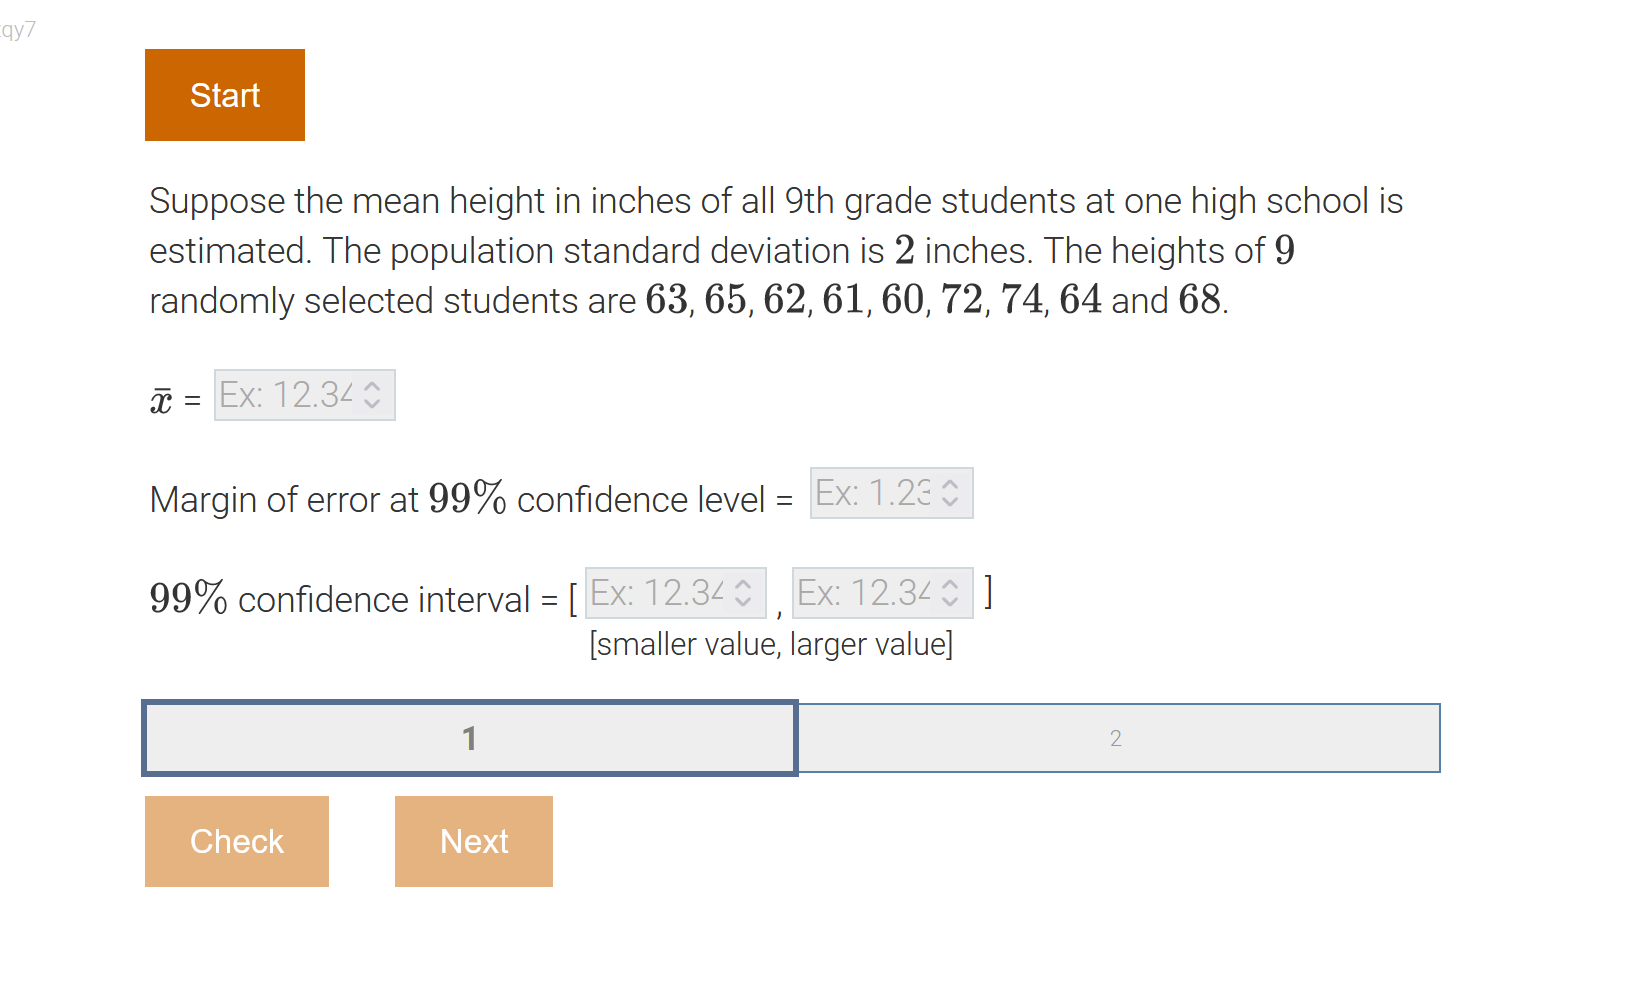Click the down arrow on the x-bar field
This screenshot has height=1003, width=1626.
372,402
